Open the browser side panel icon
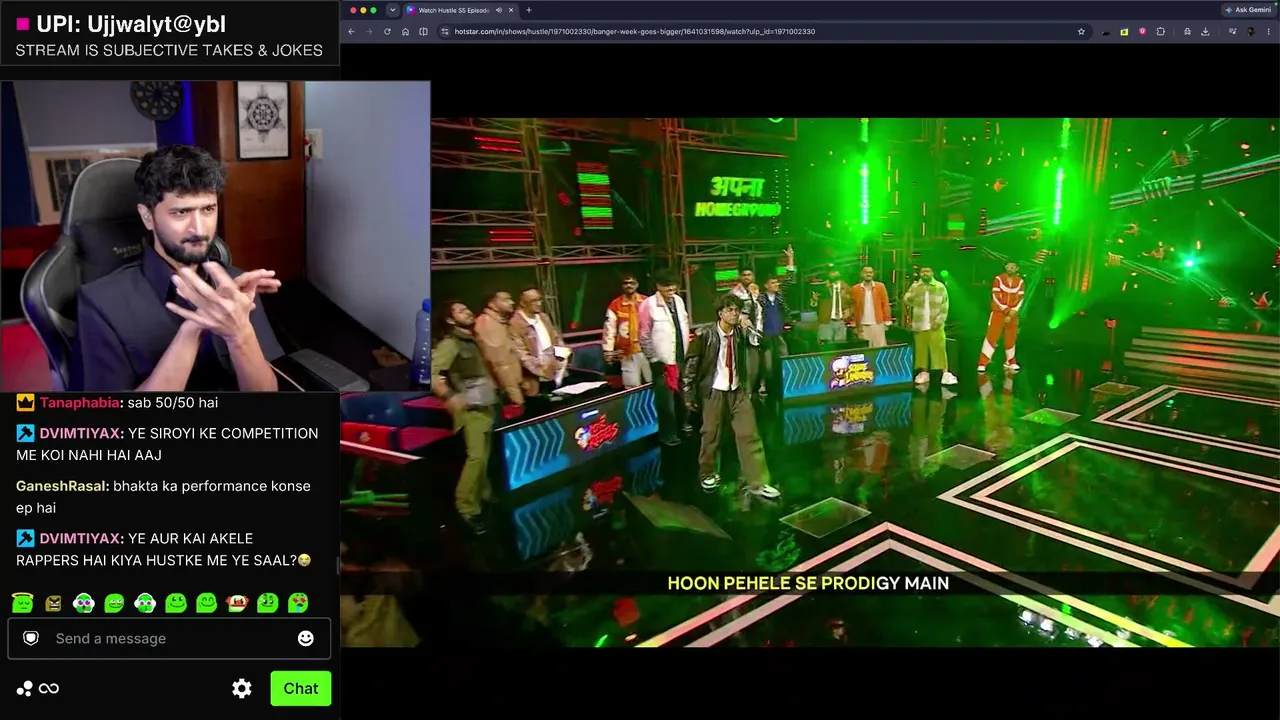Image resolution: width=1280 pixels, height=720 pixels. tap(423, 32)
